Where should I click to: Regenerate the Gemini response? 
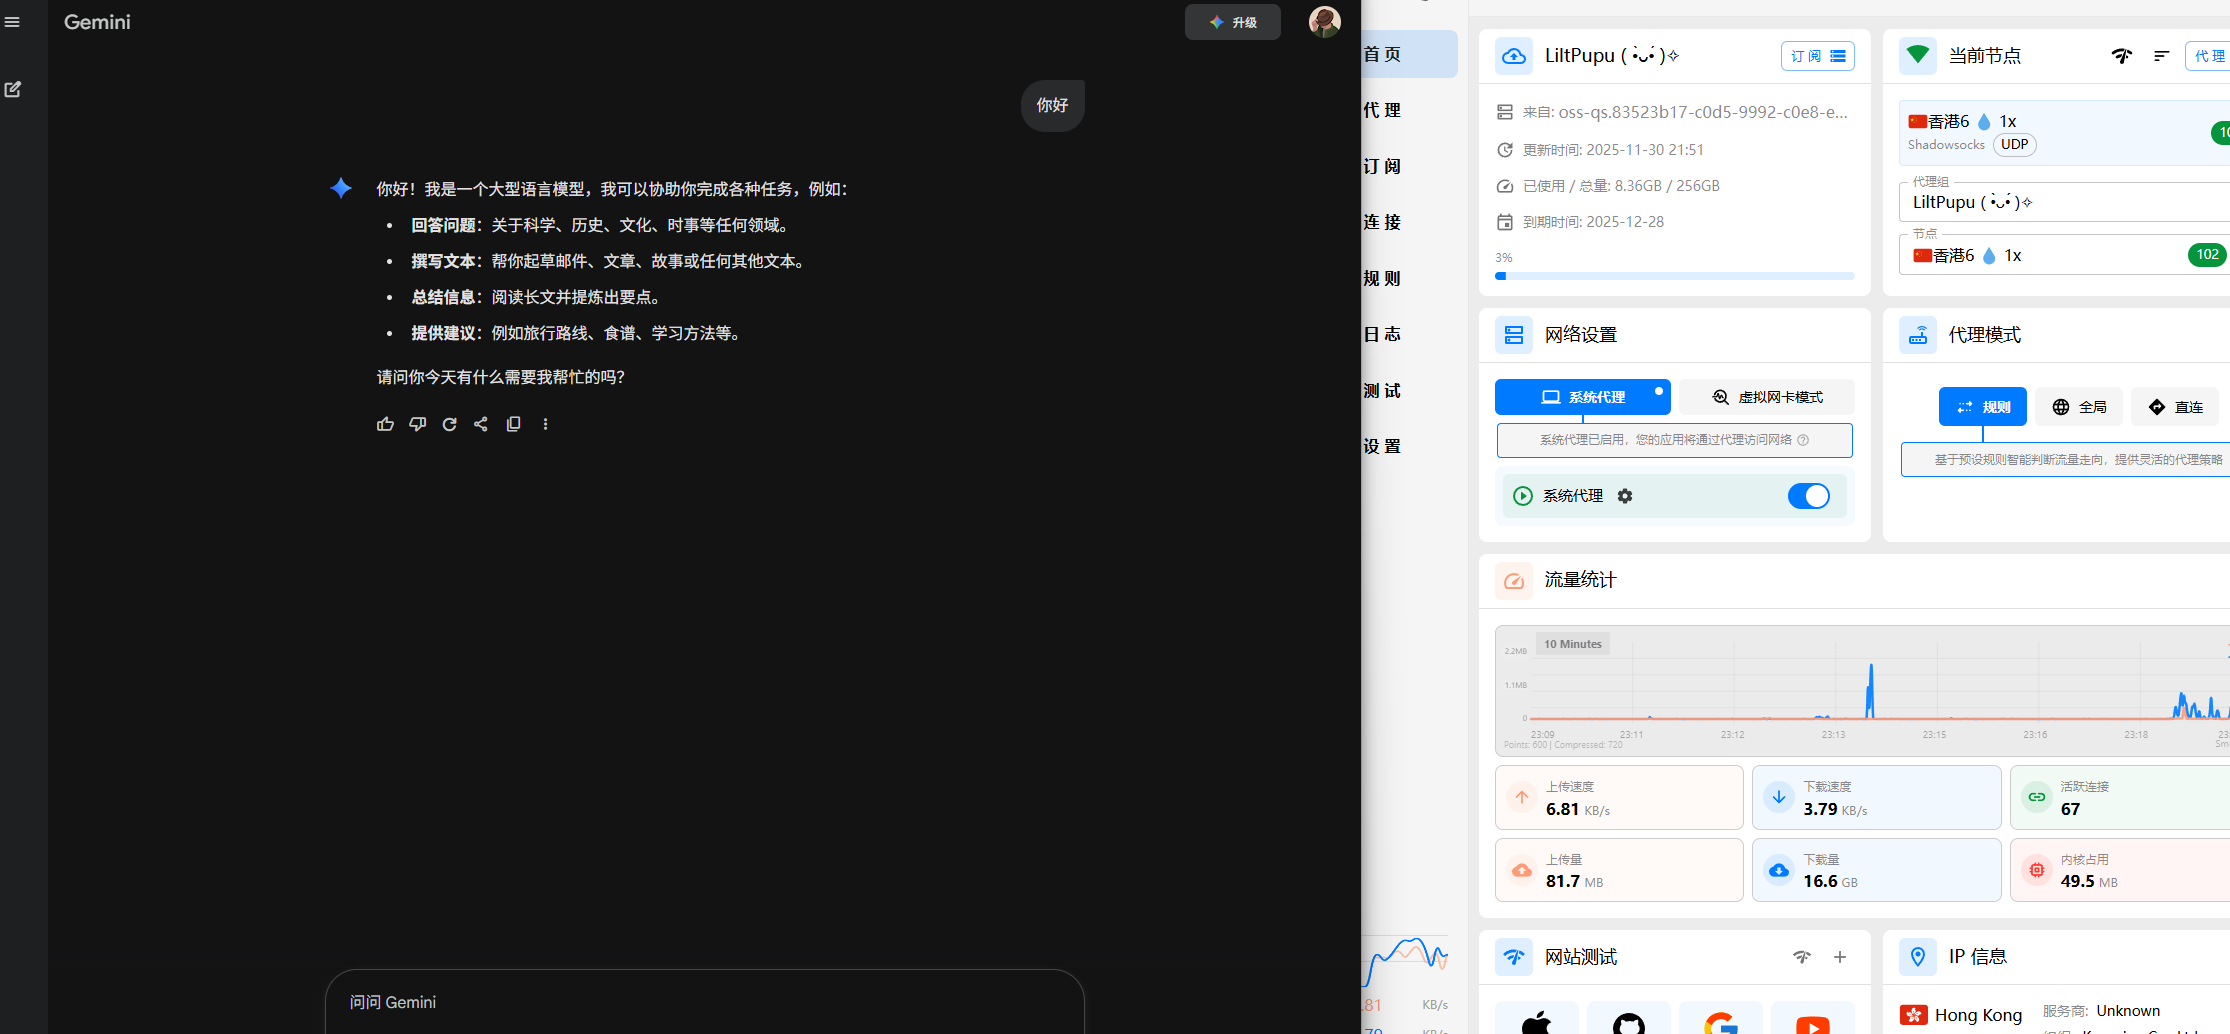point(450,424)
